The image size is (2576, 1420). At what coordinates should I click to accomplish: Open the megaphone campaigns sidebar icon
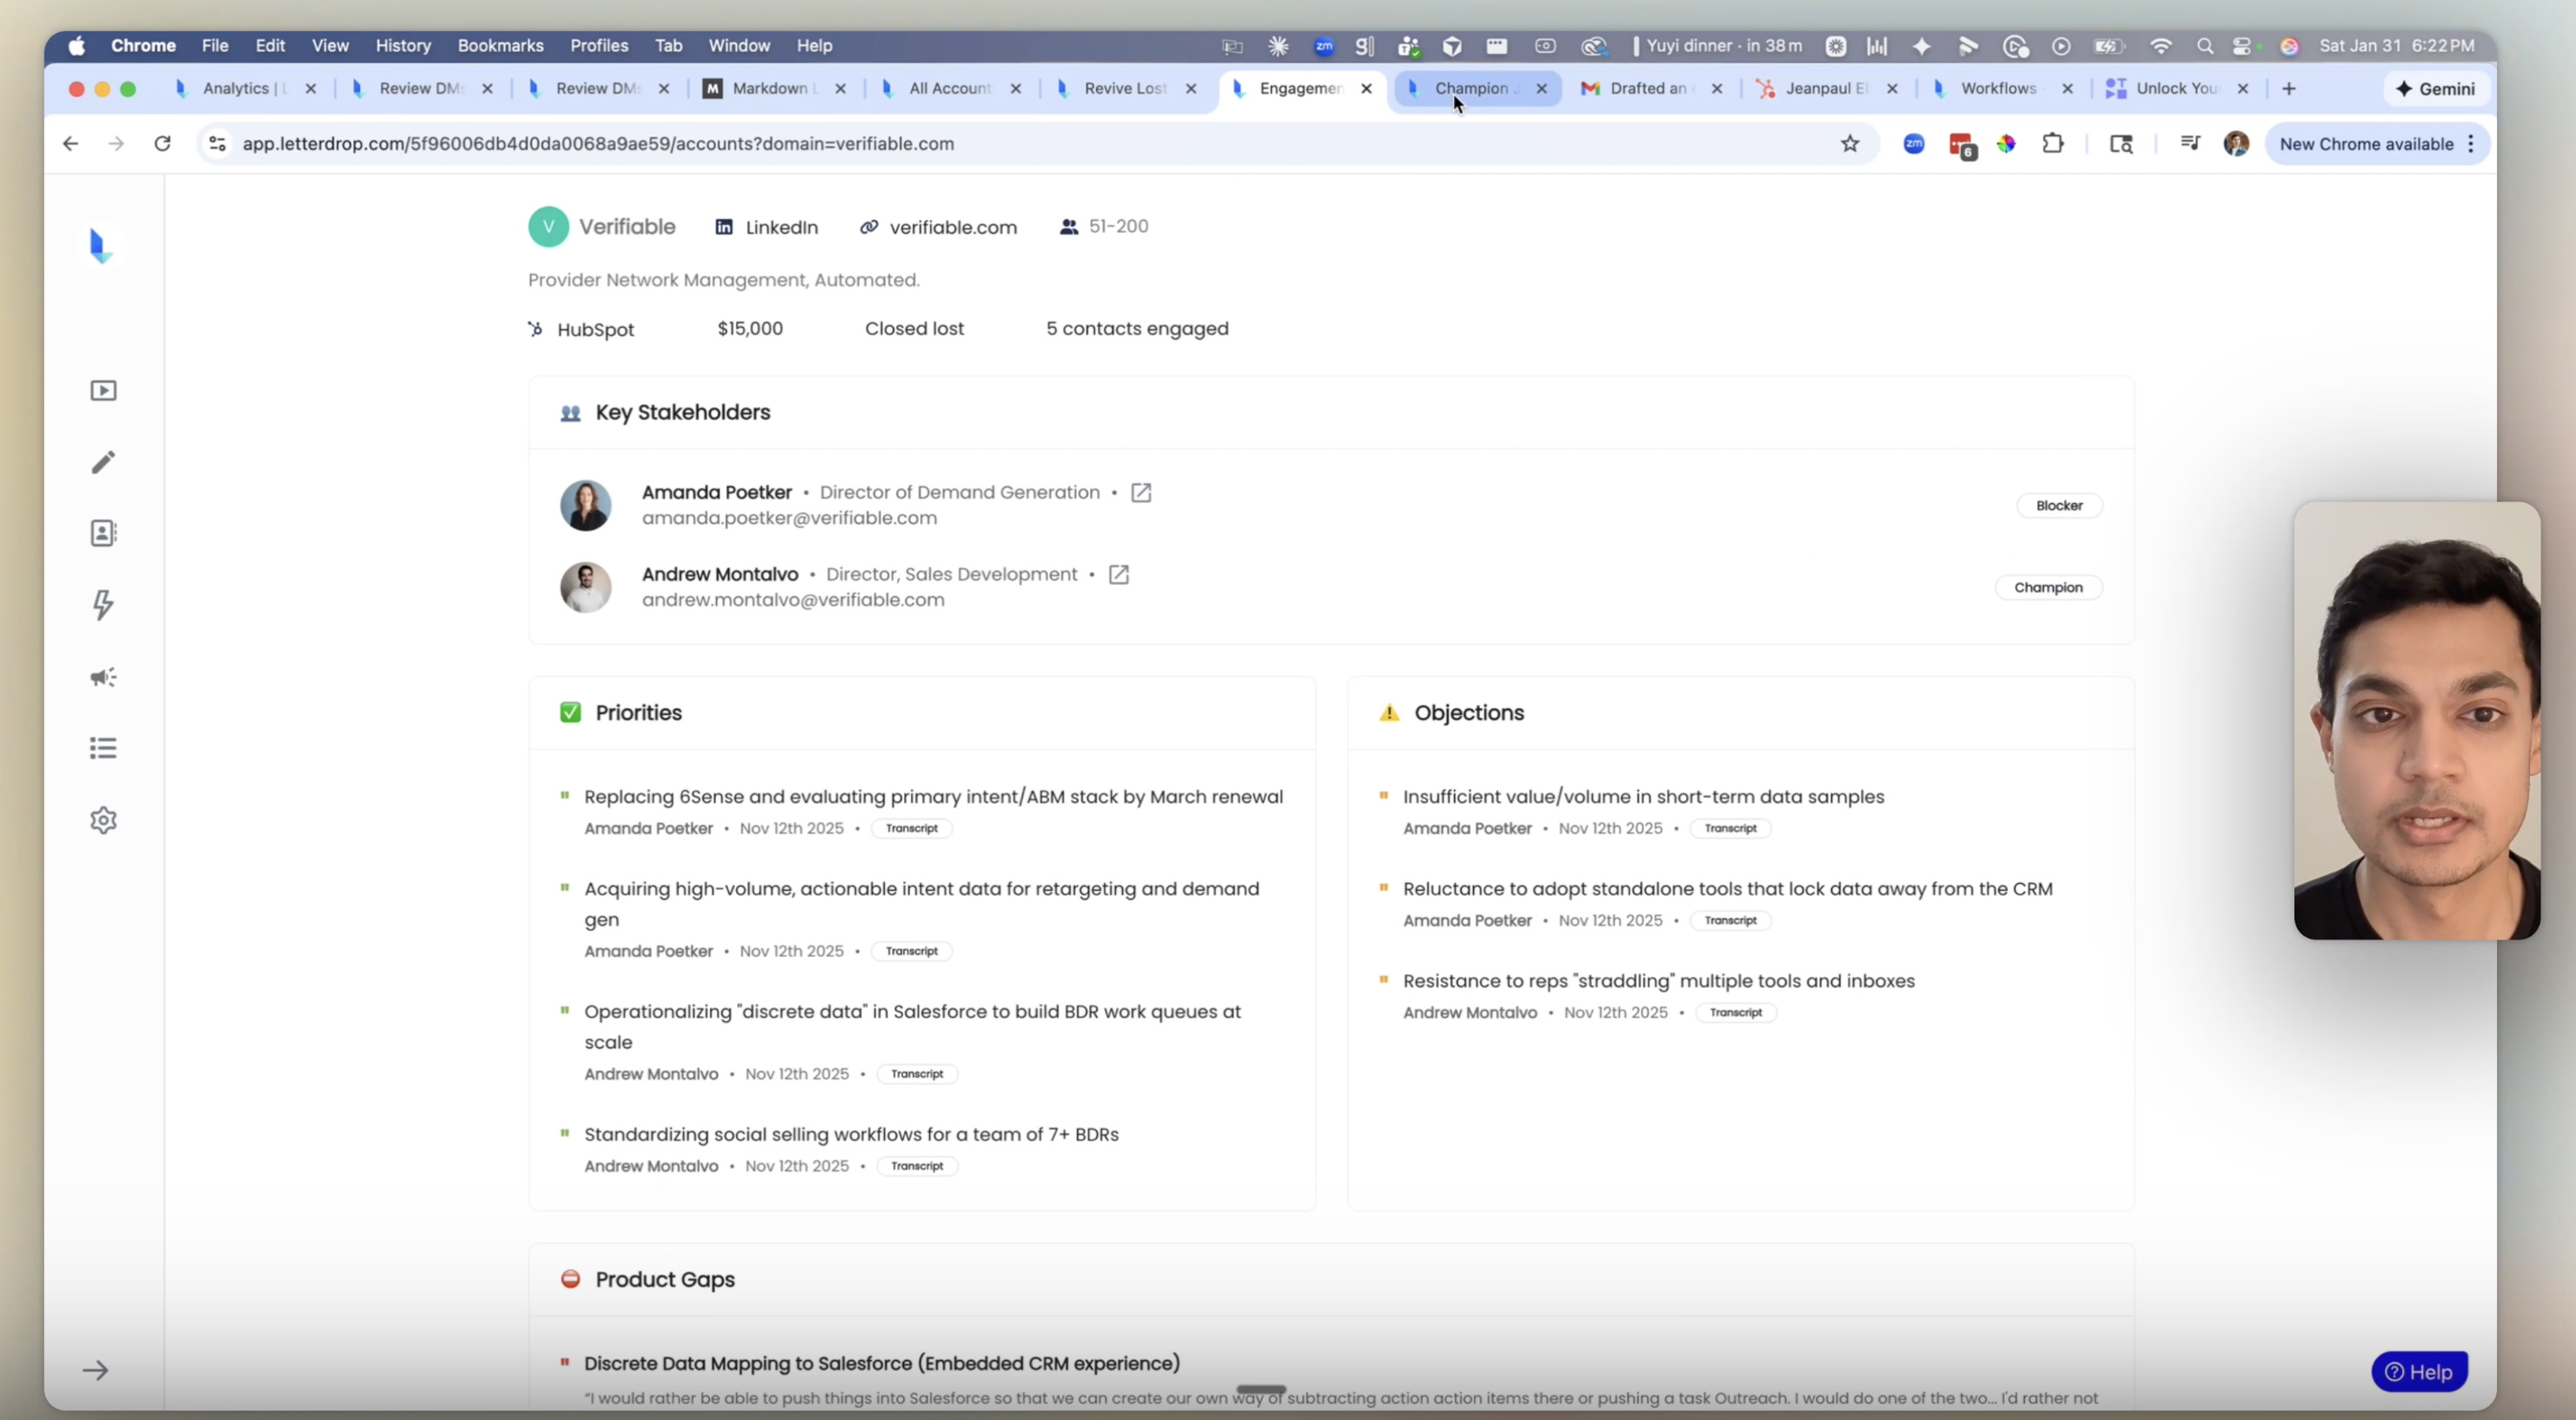[103, 677]
